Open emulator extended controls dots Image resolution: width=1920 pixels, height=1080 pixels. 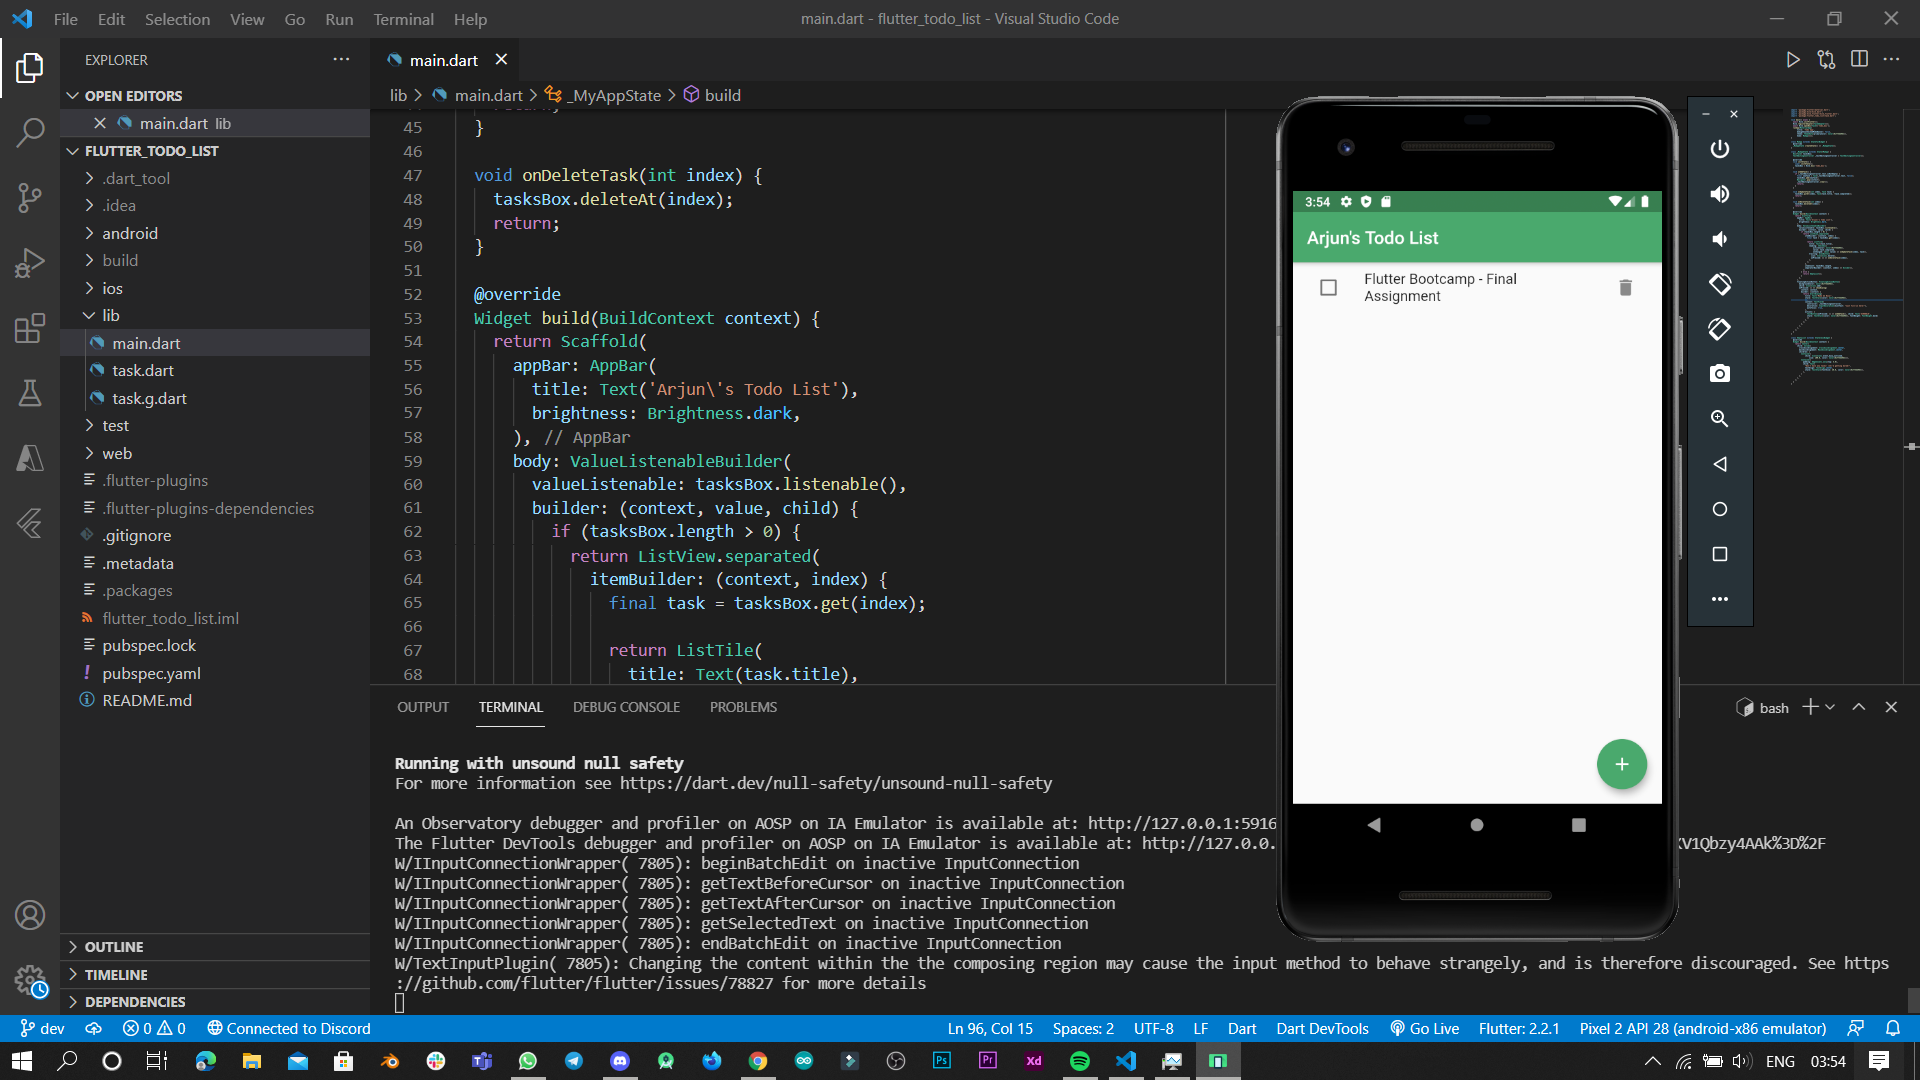pos(1720,599)
